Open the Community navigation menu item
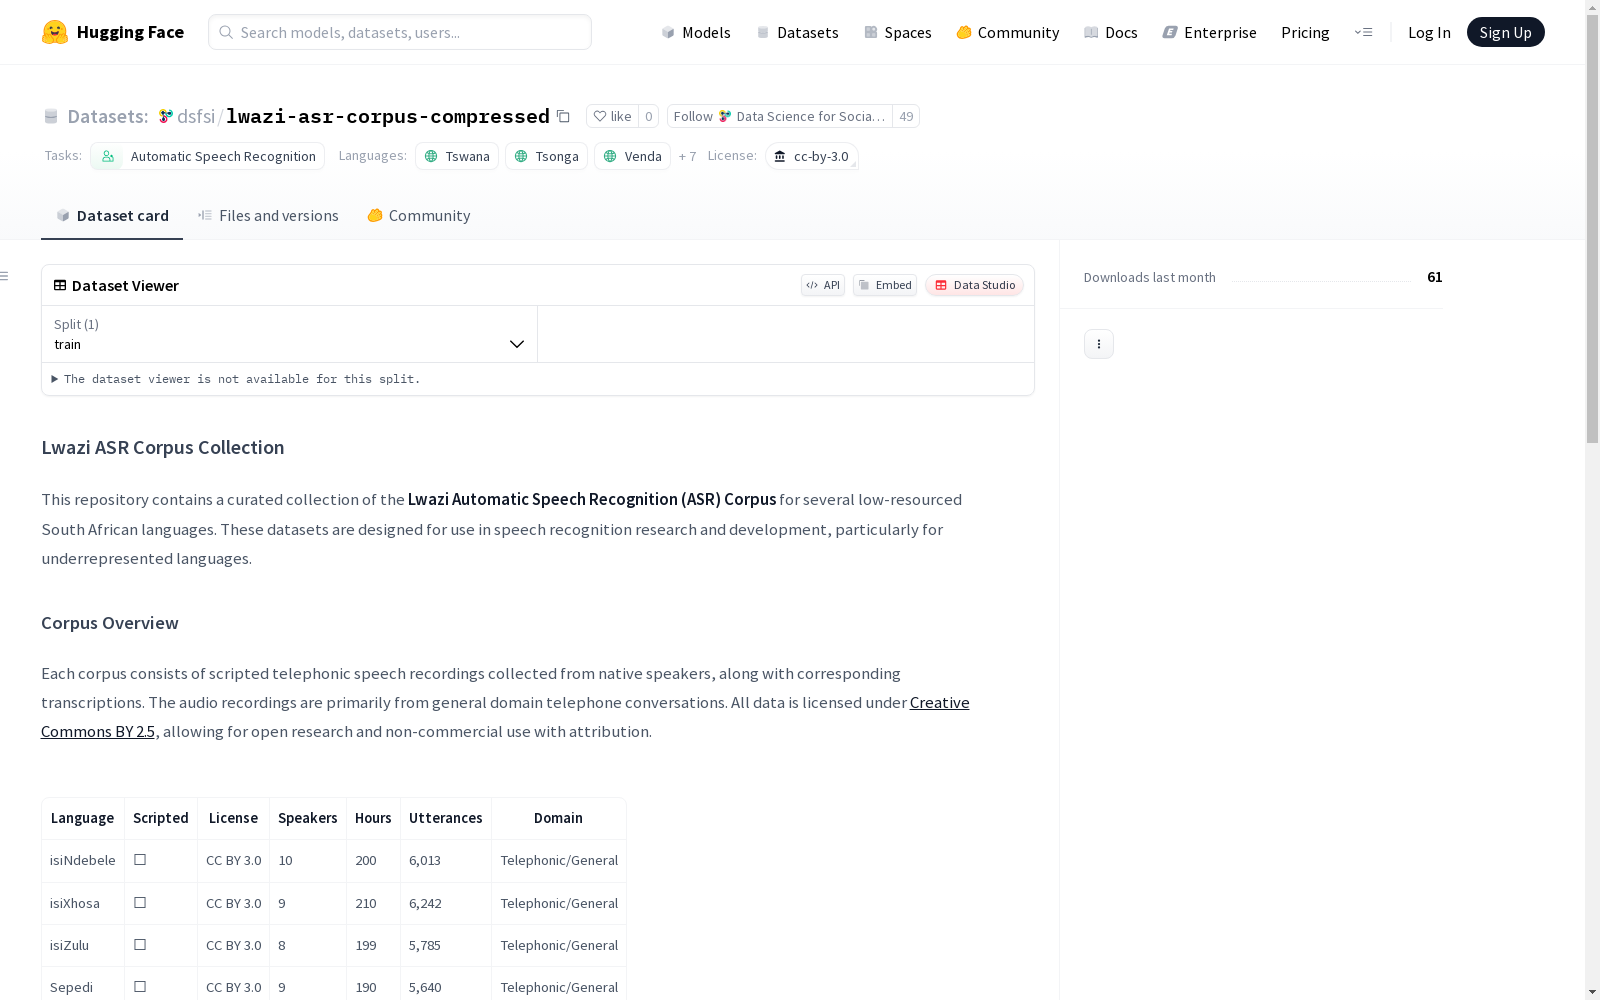 1007,32
